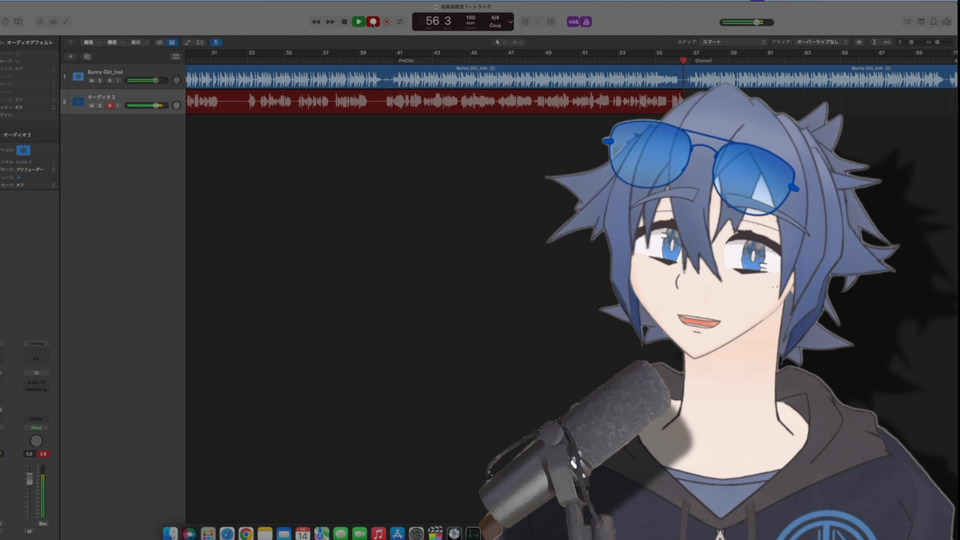Viewport: 960px width, 540px height.
Task: Click the Add Track plus button
Action: coord(70,56)
